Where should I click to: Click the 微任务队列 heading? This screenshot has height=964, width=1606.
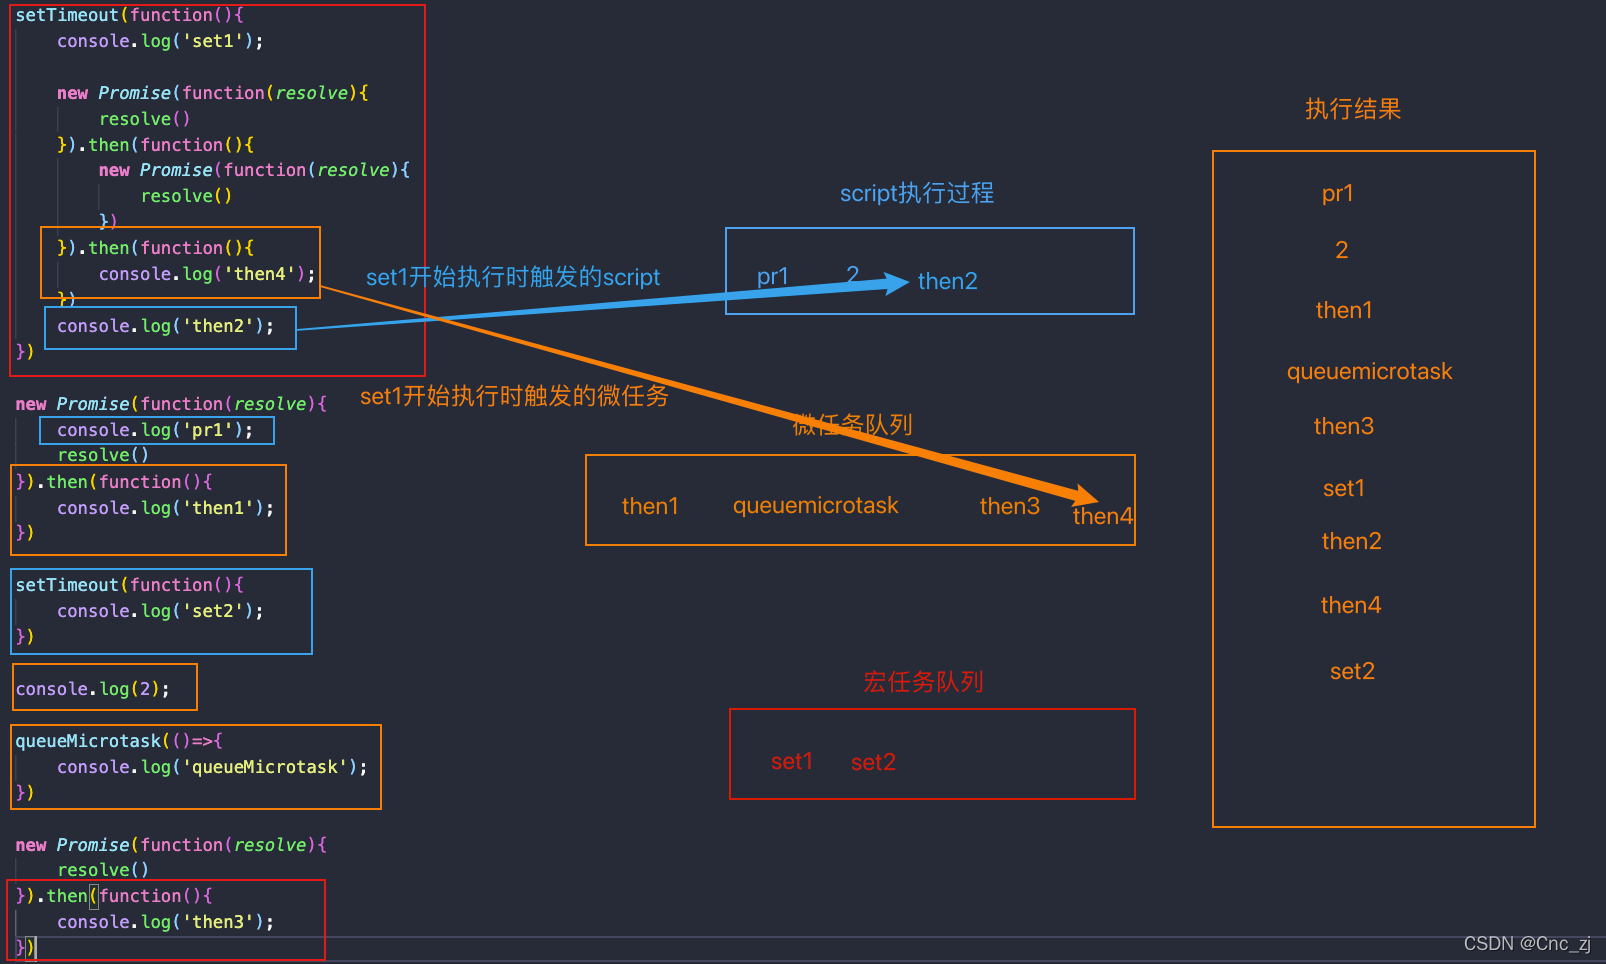852,425
